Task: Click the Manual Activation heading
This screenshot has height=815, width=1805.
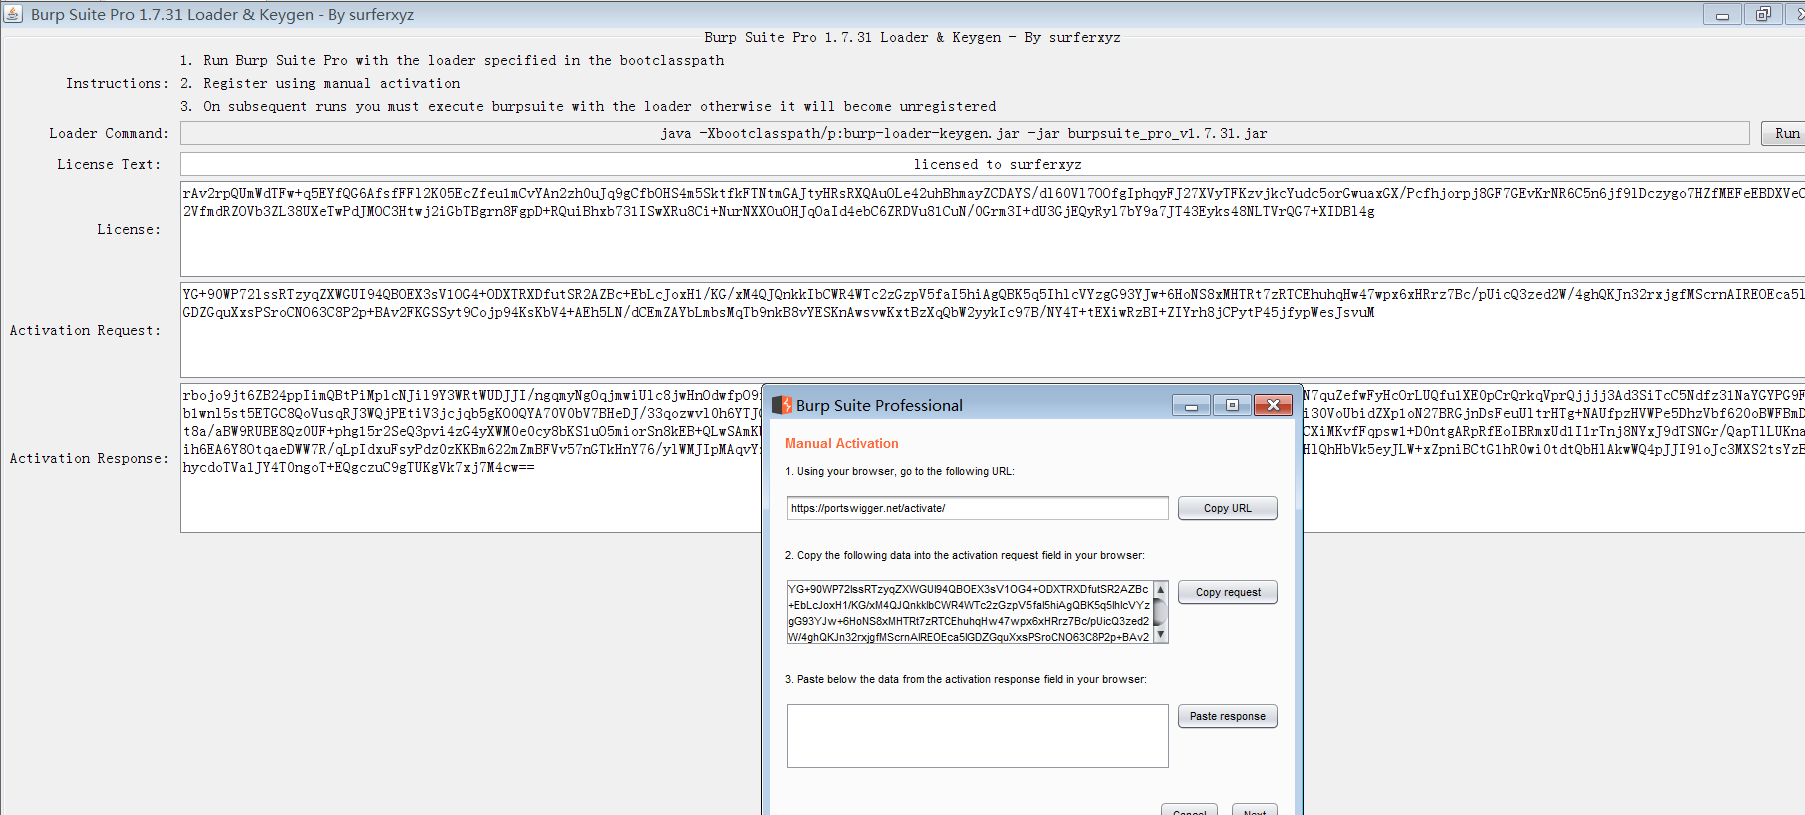Action: tap(841, 443)
